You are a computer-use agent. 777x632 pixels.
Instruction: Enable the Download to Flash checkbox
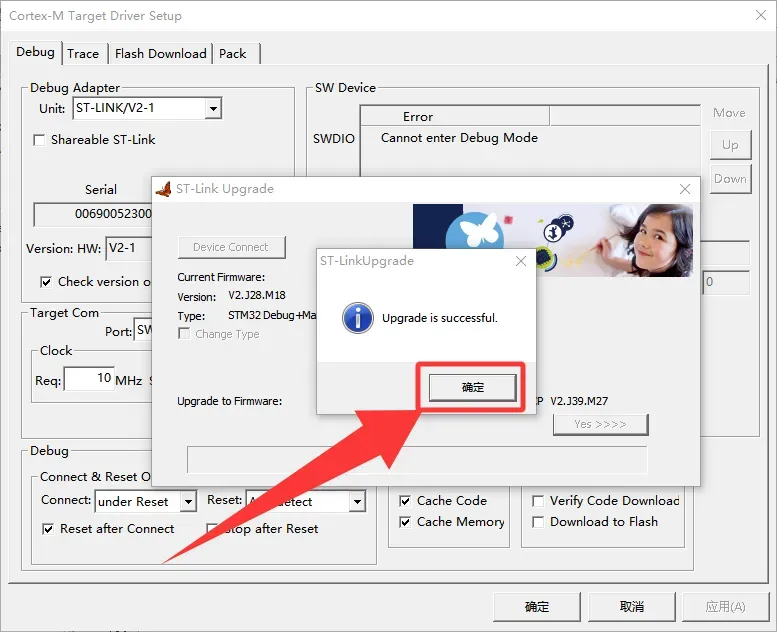coord(539,522)
